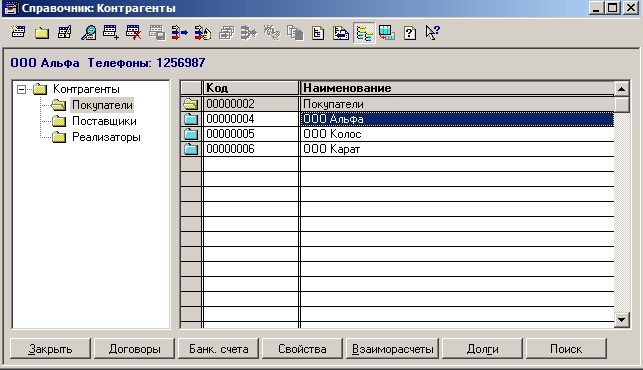This screenshot has height=370, width=643.
Task: Click the item icon next to ООО Альфа
Action: click(191, 119)
